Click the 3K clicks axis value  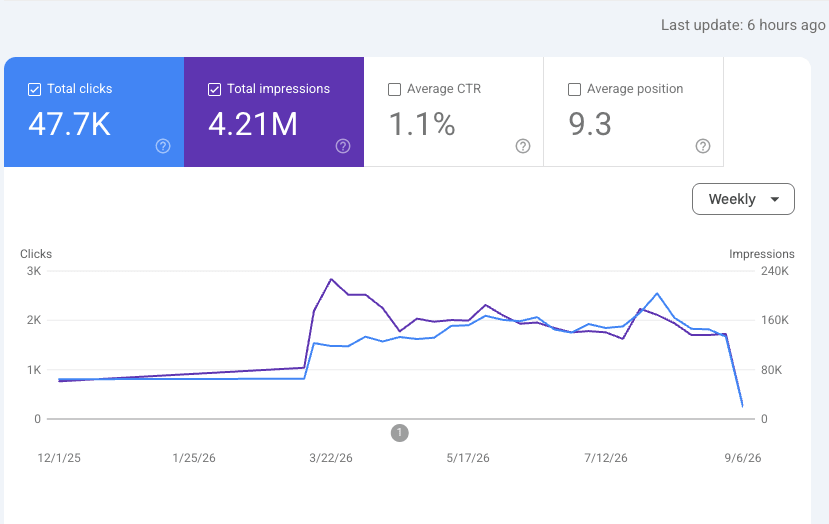click(34, 271)
